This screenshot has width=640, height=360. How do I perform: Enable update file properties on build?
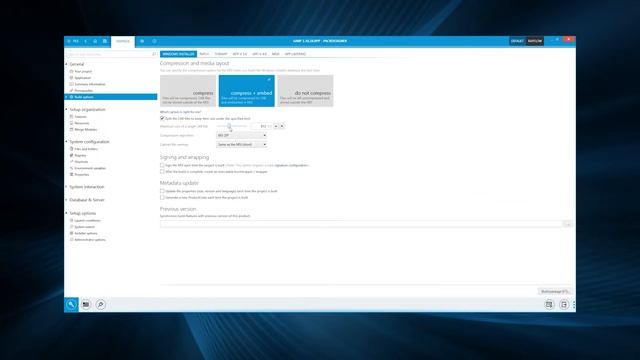click(x=162, y=191)
